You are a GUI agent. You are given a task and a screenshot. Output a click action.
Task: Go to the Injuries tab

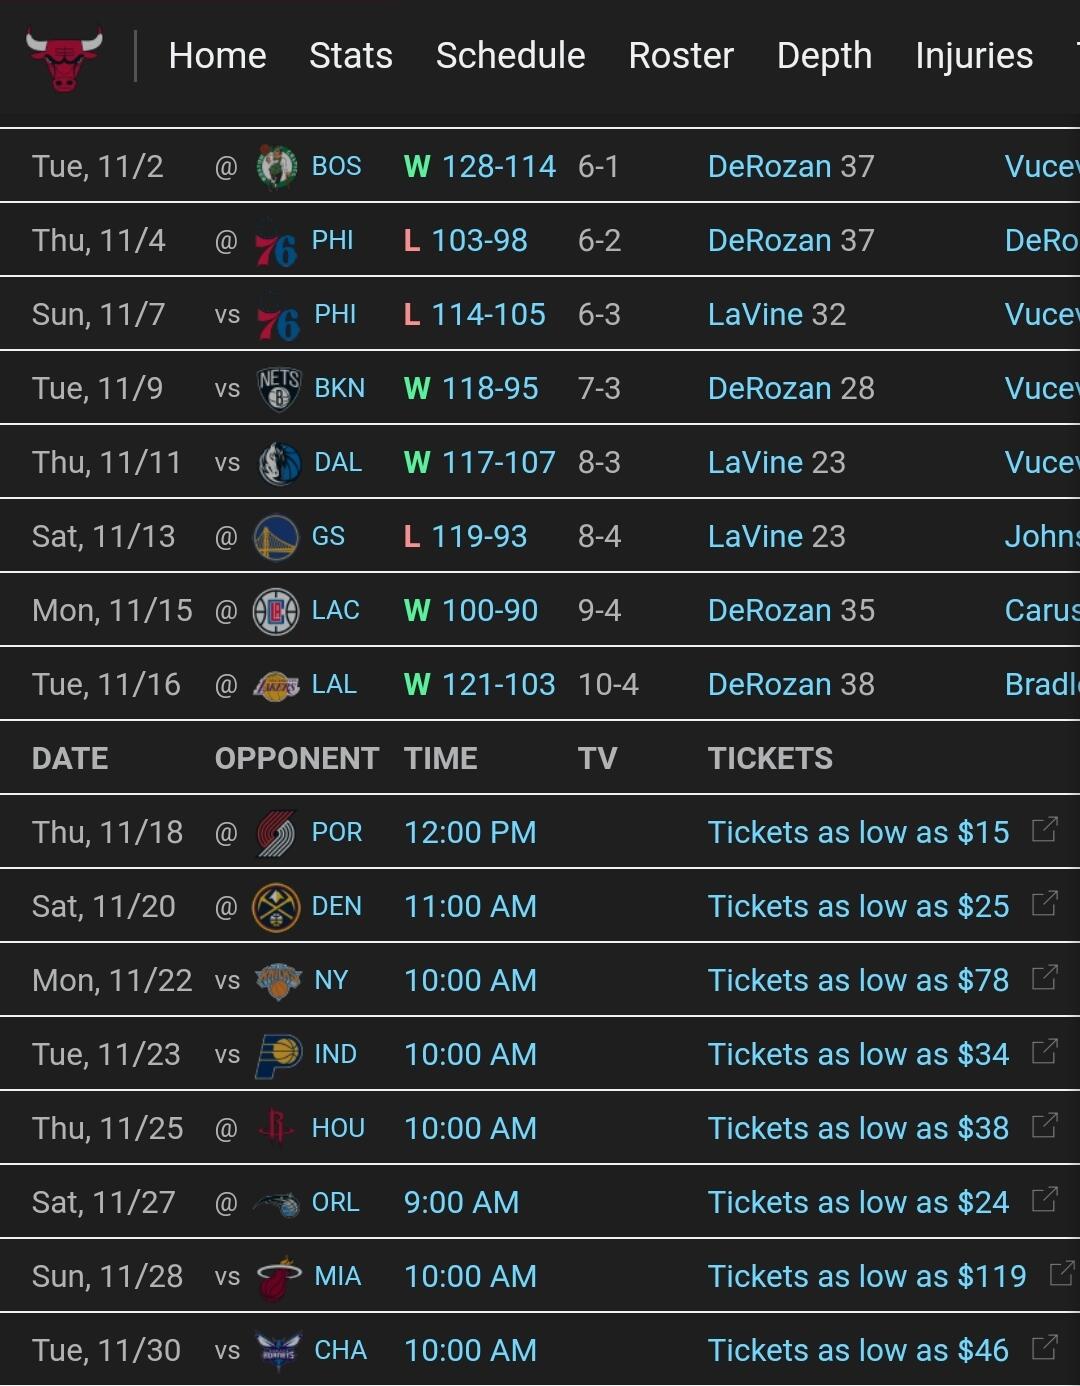[974, 56]
